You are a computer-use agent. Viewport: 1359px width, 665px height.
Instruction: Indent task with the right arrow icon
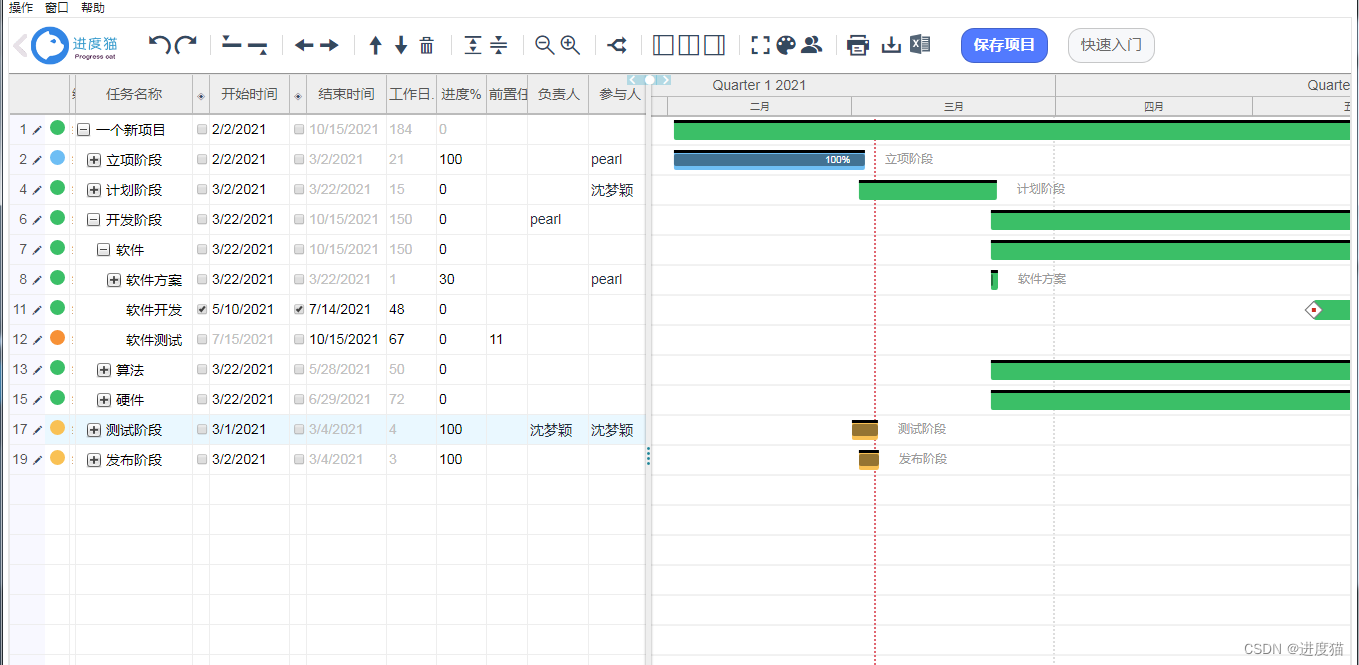coord(329,45)
